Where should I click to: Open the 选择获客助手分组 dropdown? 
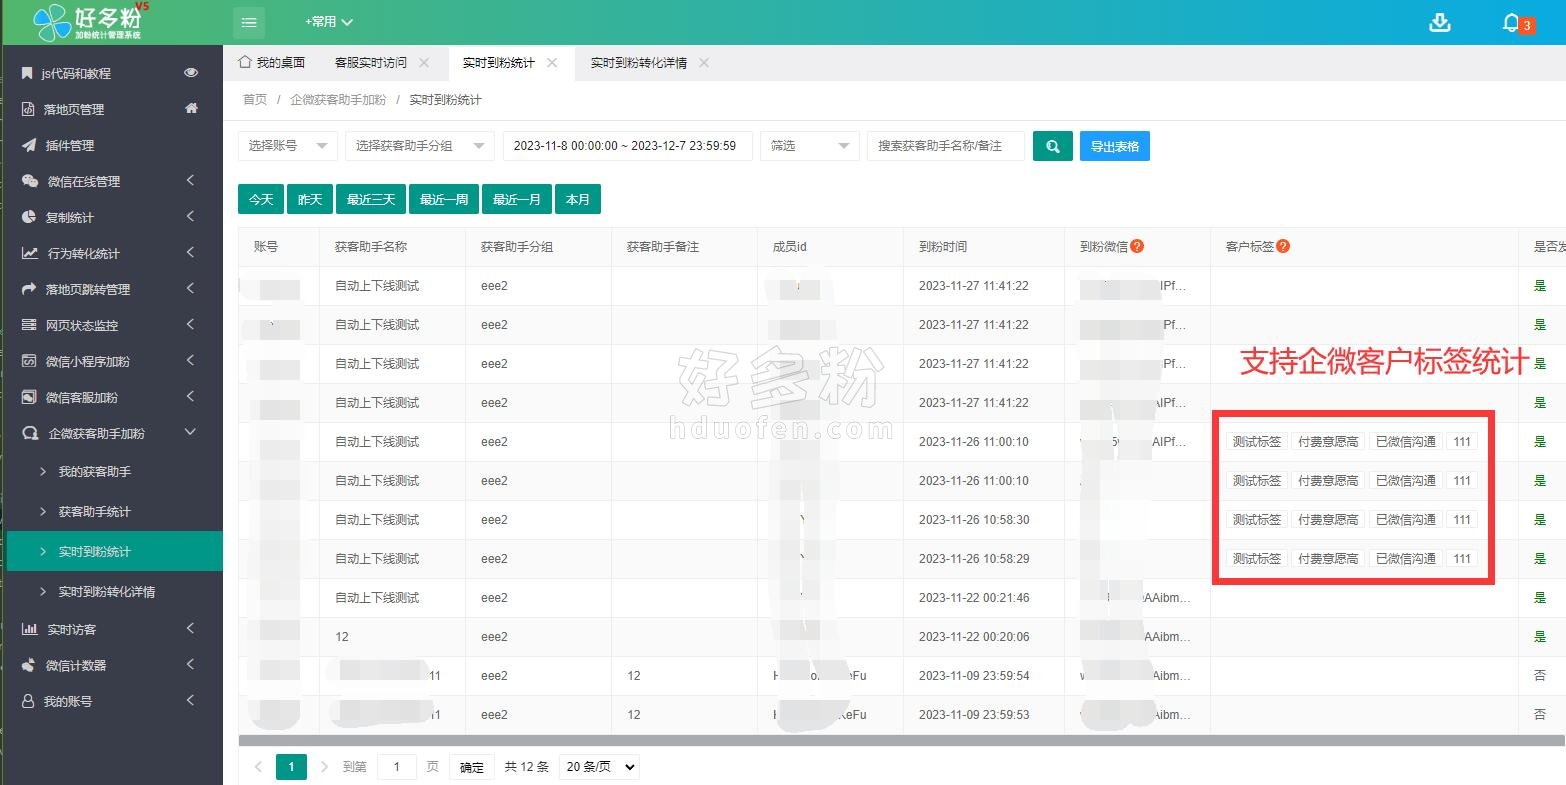point(420,146)
